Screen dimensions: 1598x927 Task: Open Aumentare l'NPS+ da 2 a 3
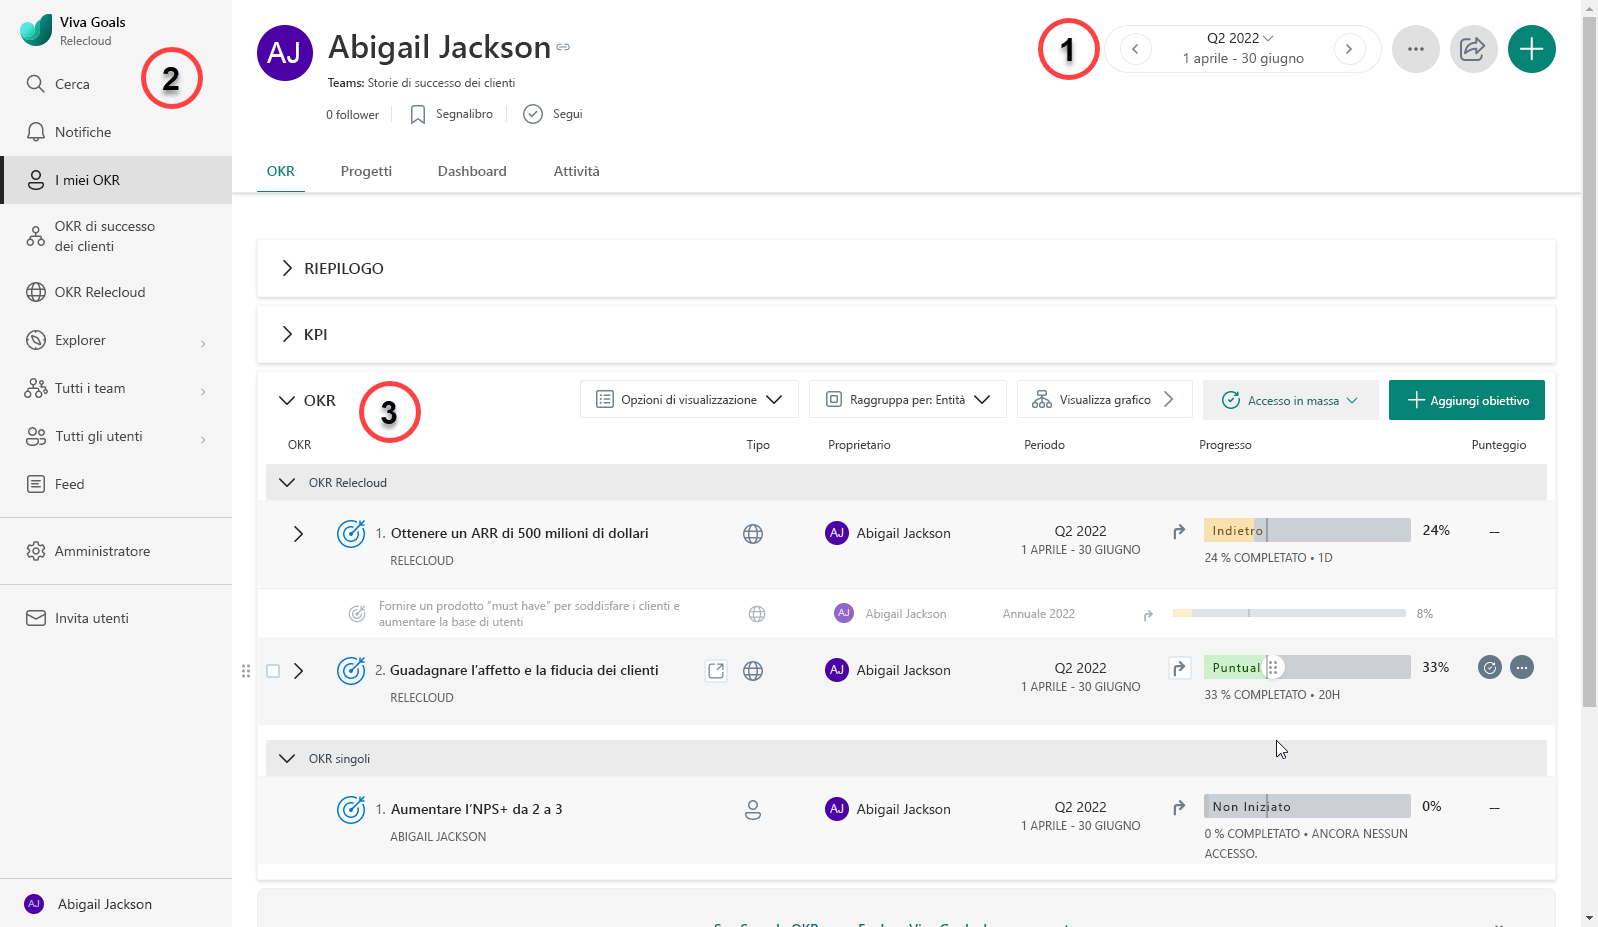pos(476,809)
